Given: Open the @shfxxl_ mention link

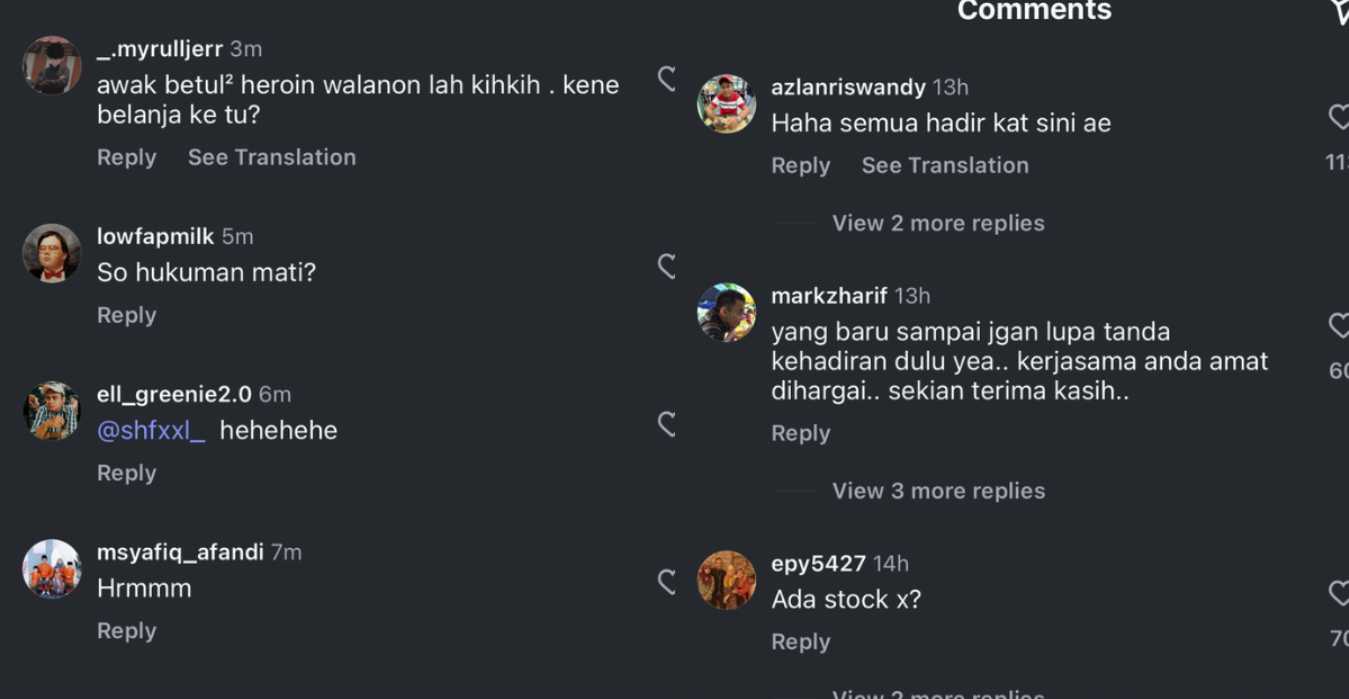Looking at the screenshot, I should pyautogui.click(x=151, y=431).
